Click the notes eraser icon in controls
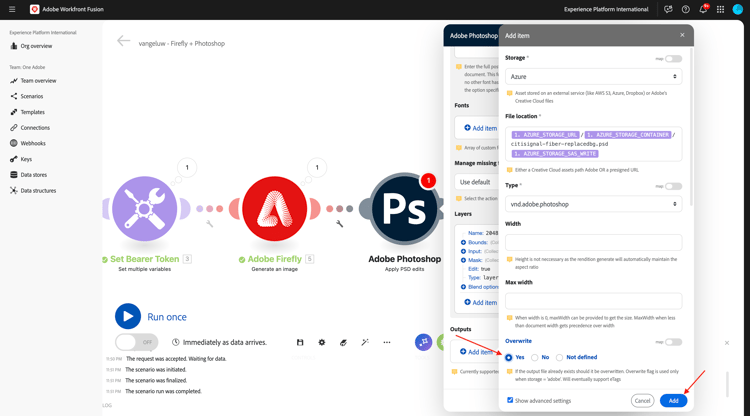 (x=343, y=342)
